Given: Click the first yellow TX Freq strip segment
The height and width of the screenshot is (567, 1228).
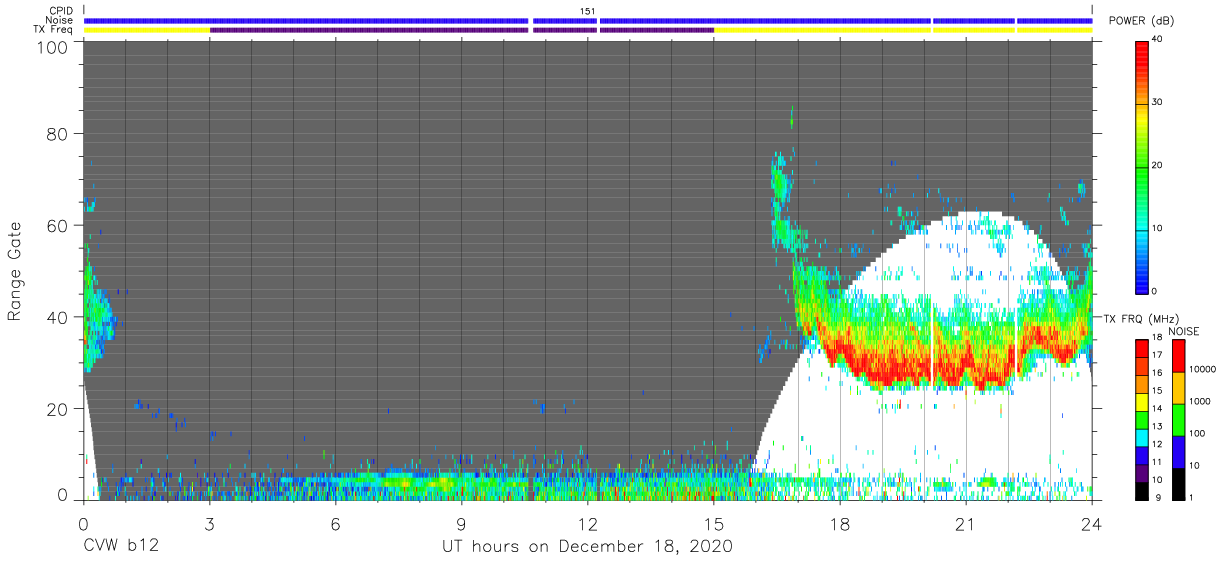Looking at the screenshot, I should 147,30.
